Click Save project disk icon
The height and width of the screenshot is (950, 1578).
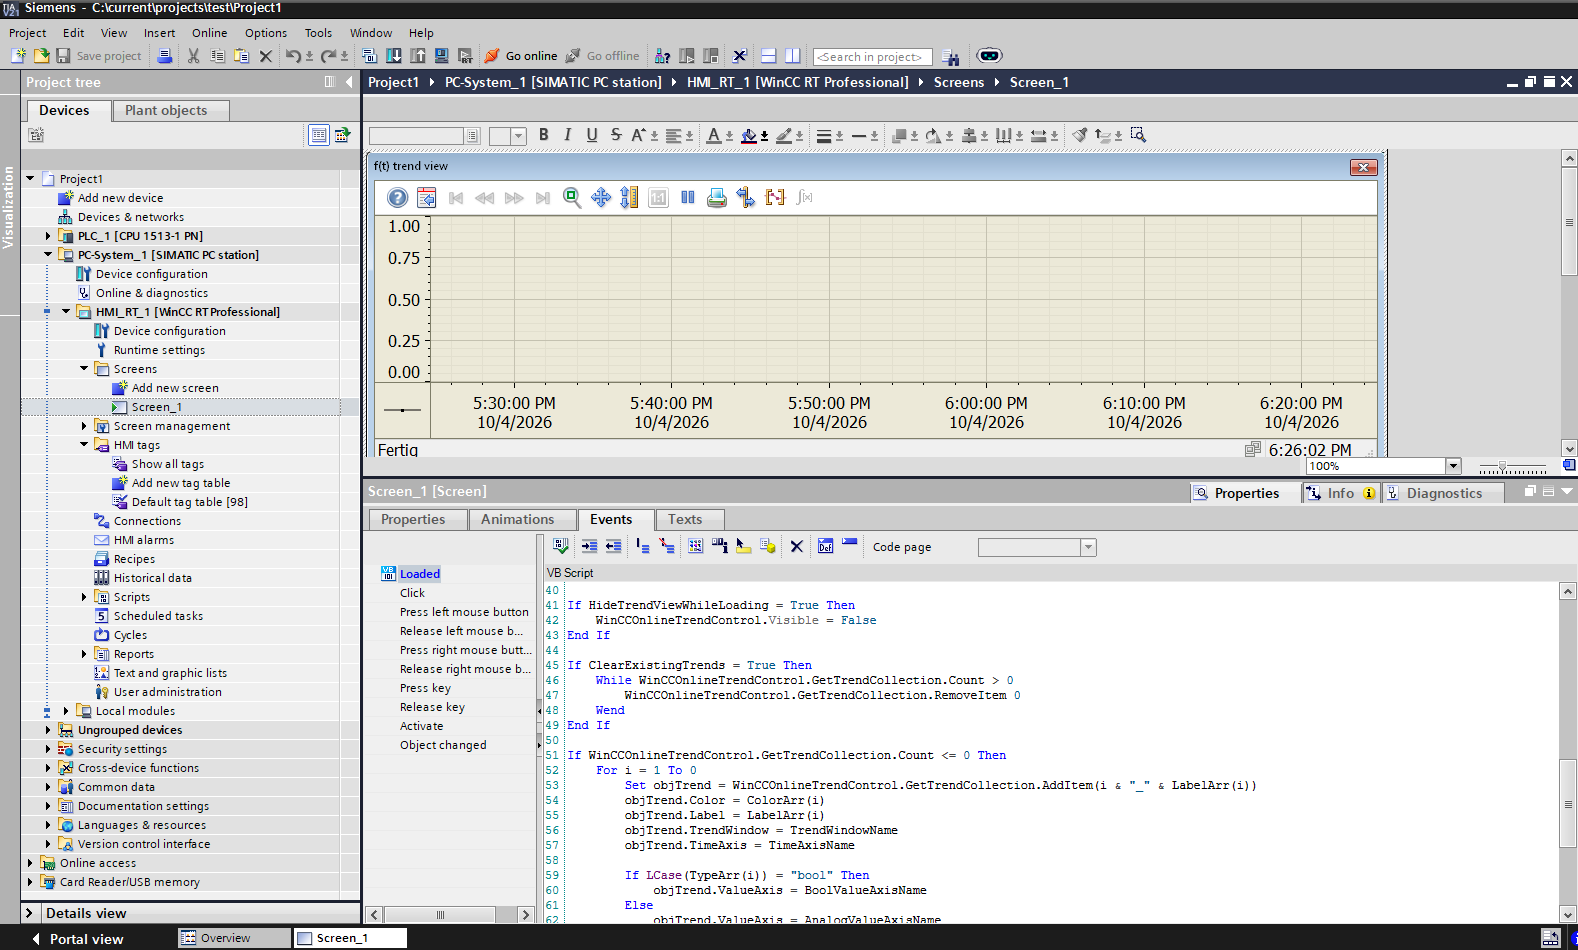click(63, 56)
